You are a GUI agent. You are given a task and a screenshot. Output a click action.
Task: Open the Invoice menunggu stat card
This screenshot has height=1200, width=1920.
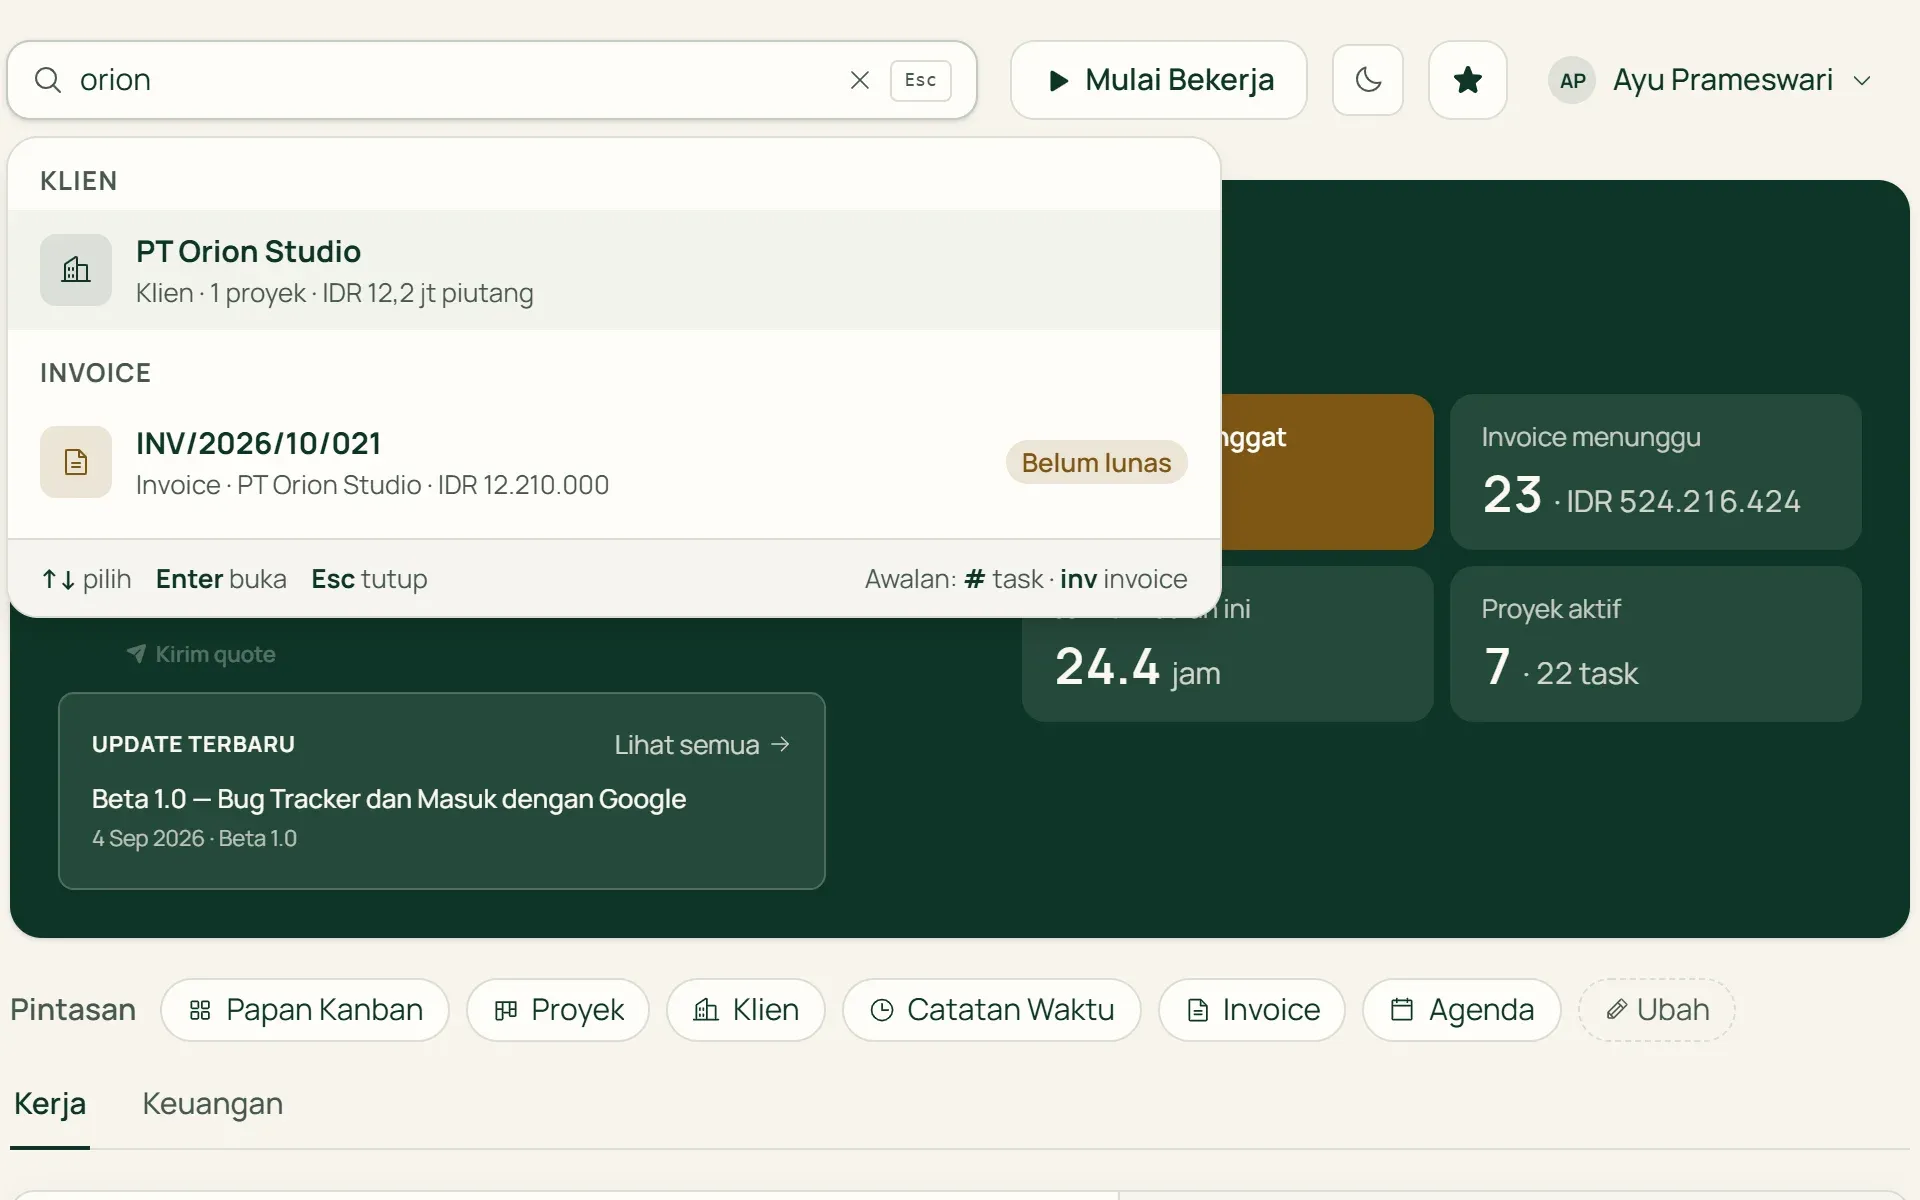tap(1655, 471)
